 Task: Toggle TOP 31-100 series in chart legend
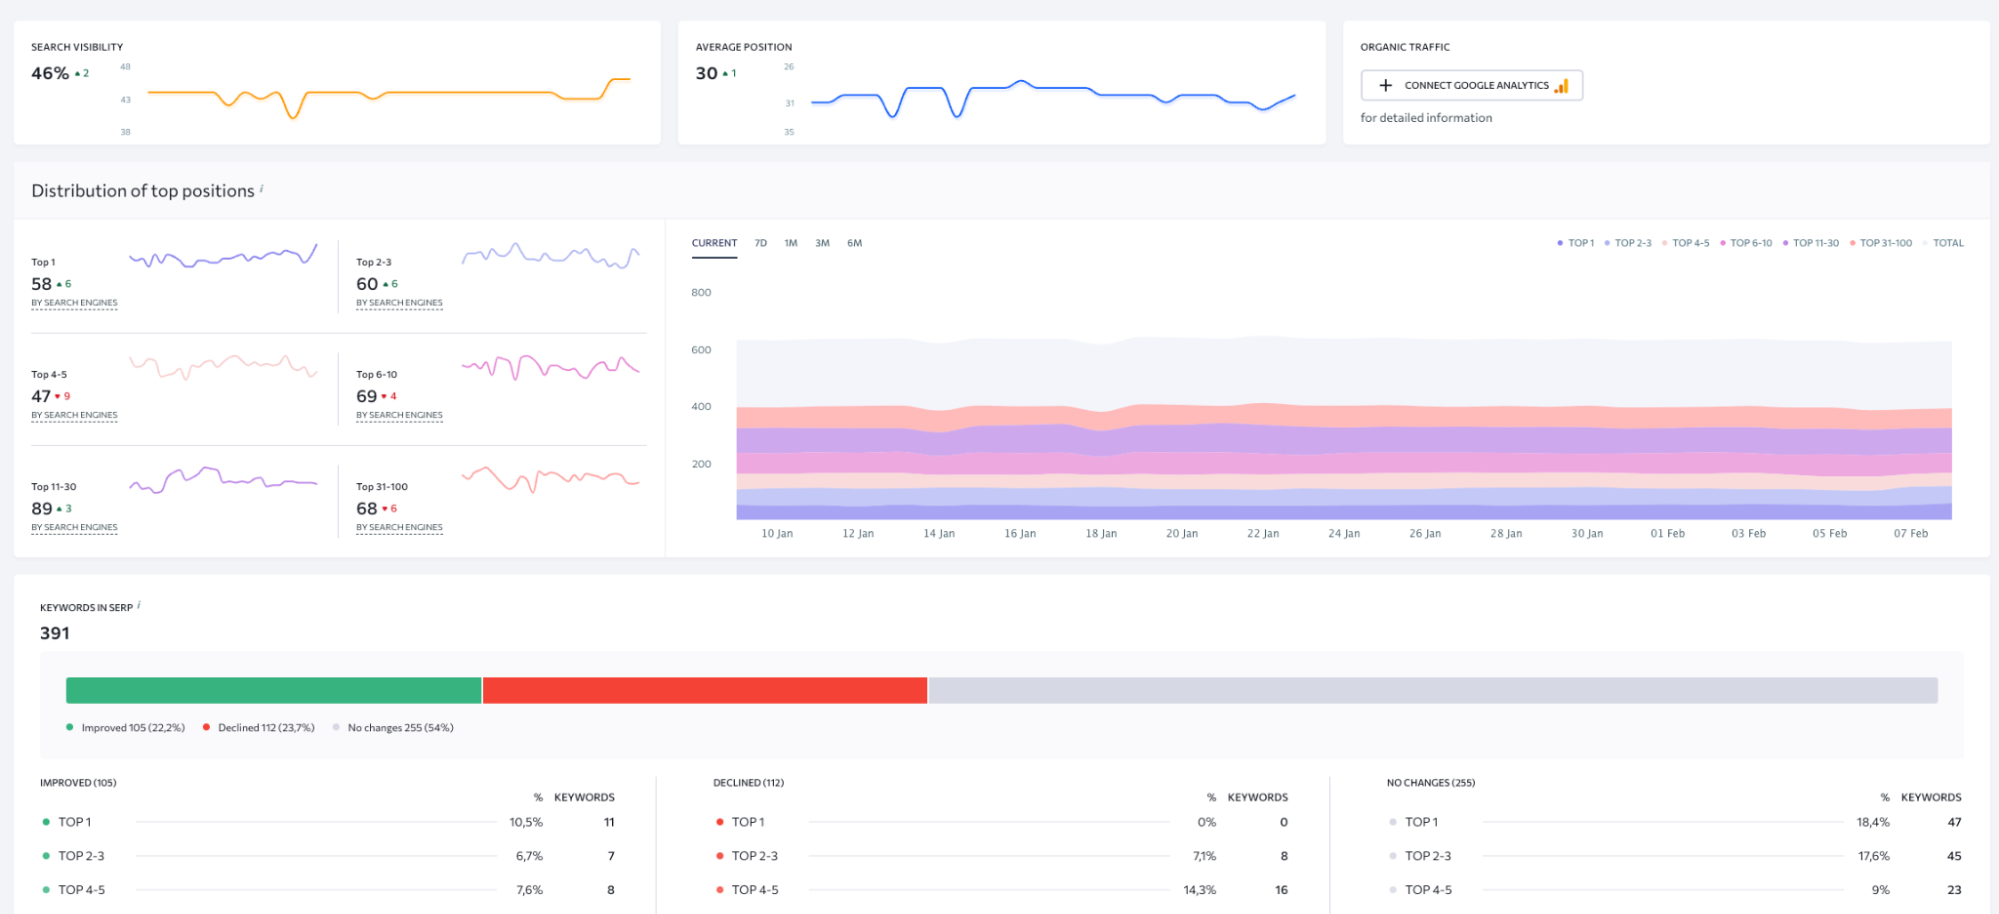click(x=1881, y=243)
